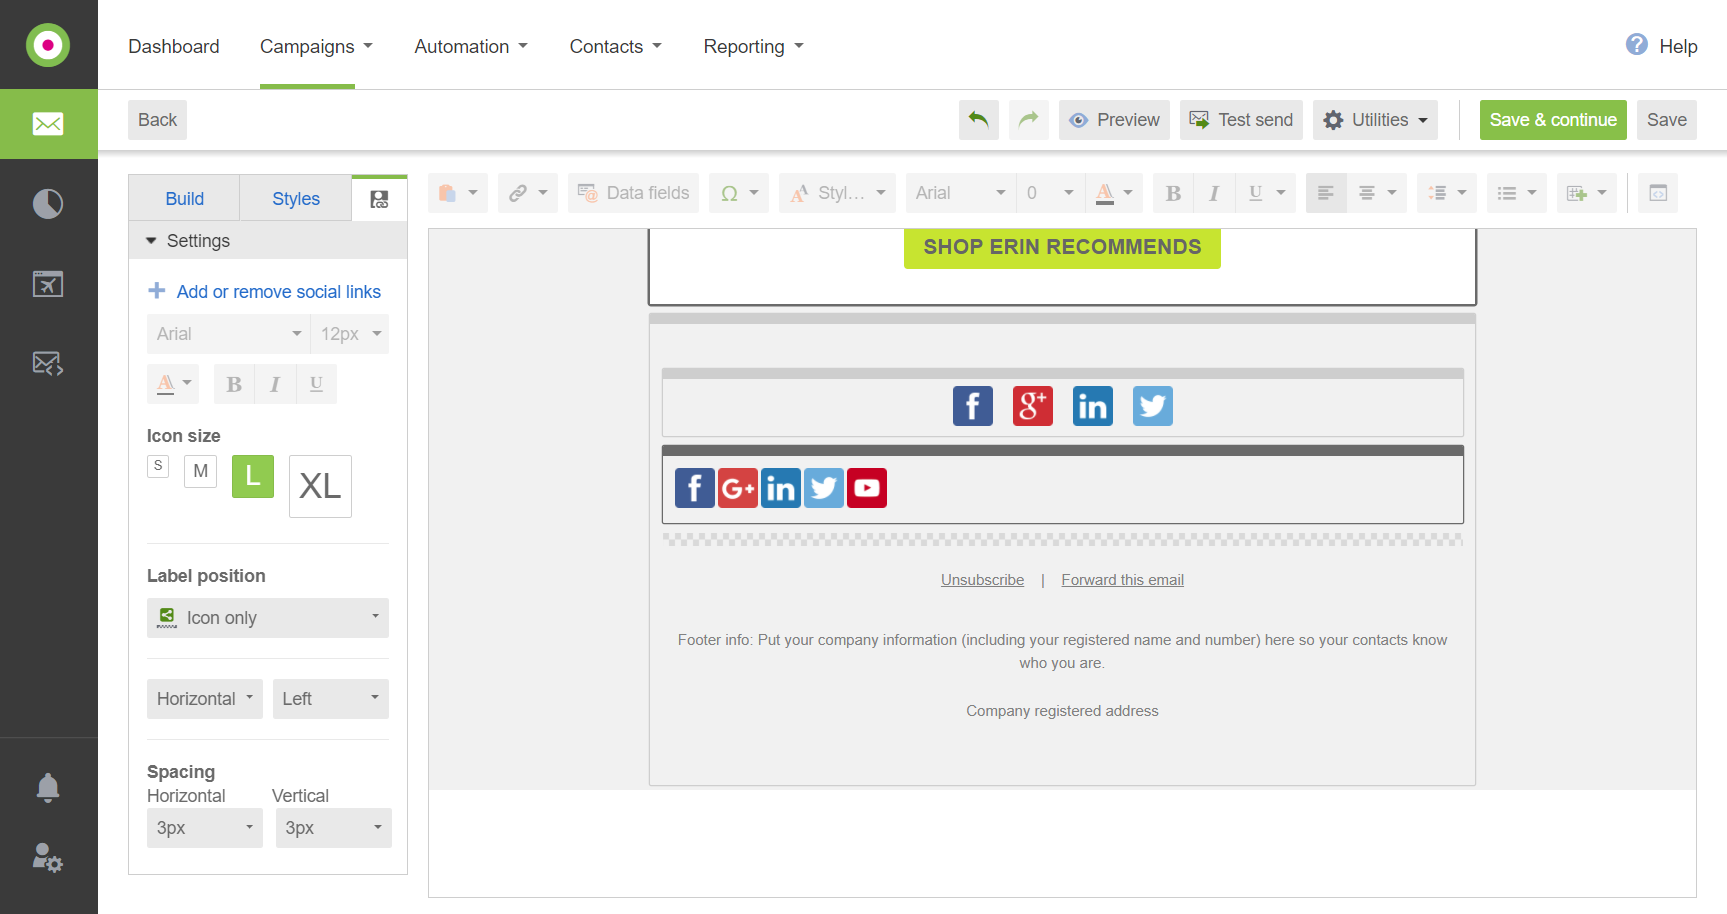The width and height of the screenshot is (1727, 914).
Task: Open the user account settings icon
Action: [x=48, y=857]
